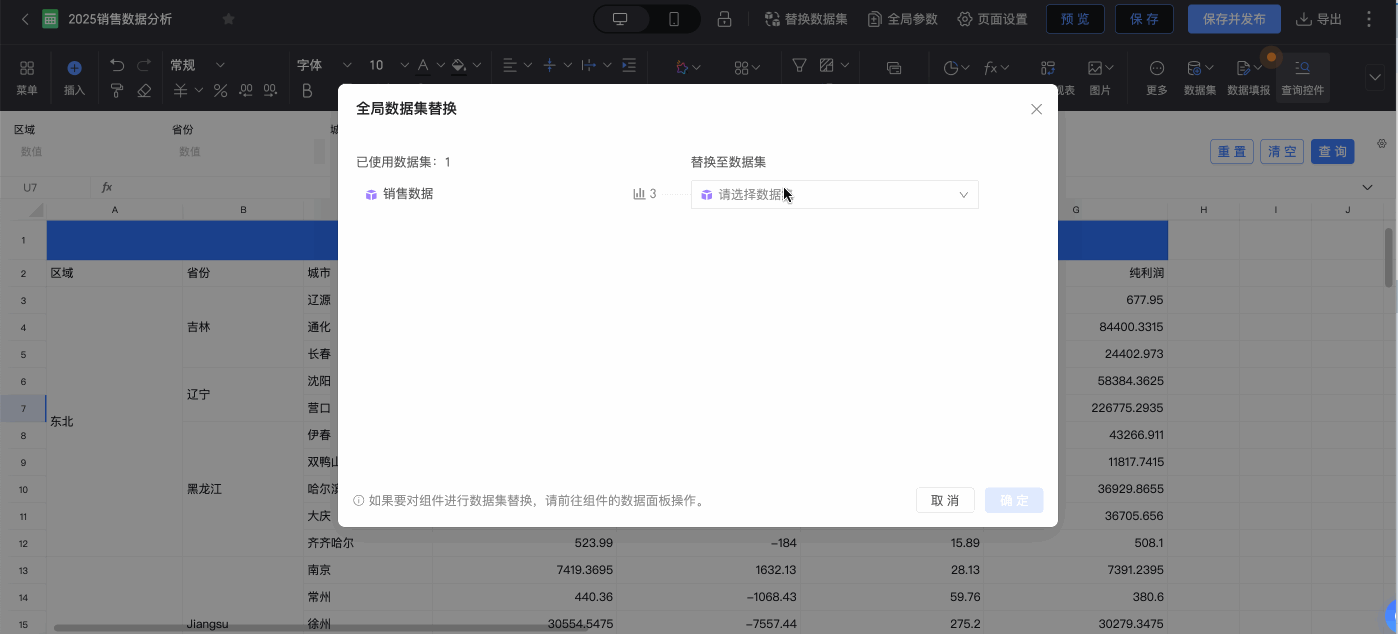This screenshot has width=1398, height=634.
Task: Switch to desktop preview mode
Action: tap(620, 19)
